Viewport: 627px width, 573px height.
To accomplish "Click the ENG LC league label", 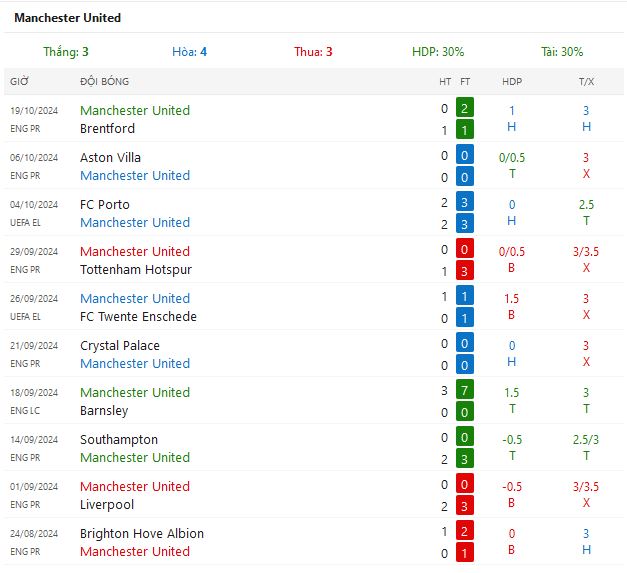I will (25, 411).
